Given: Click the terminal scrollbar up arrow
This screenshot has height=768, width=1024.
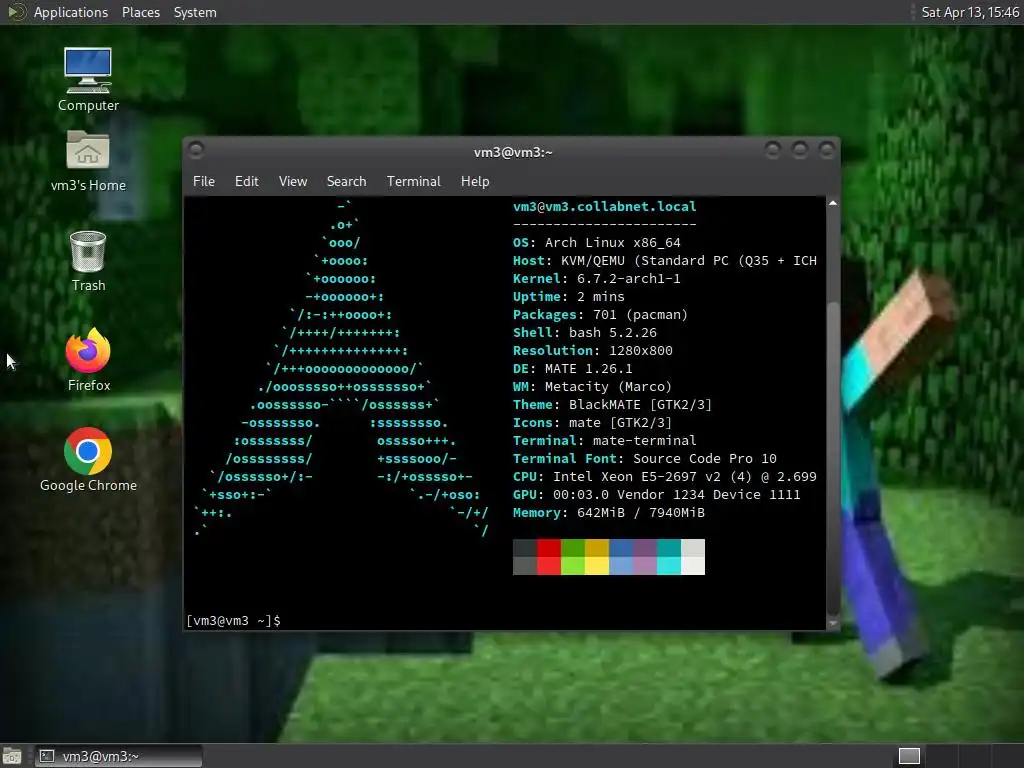Looking at the screenshot, I should [x=833, y=204].
